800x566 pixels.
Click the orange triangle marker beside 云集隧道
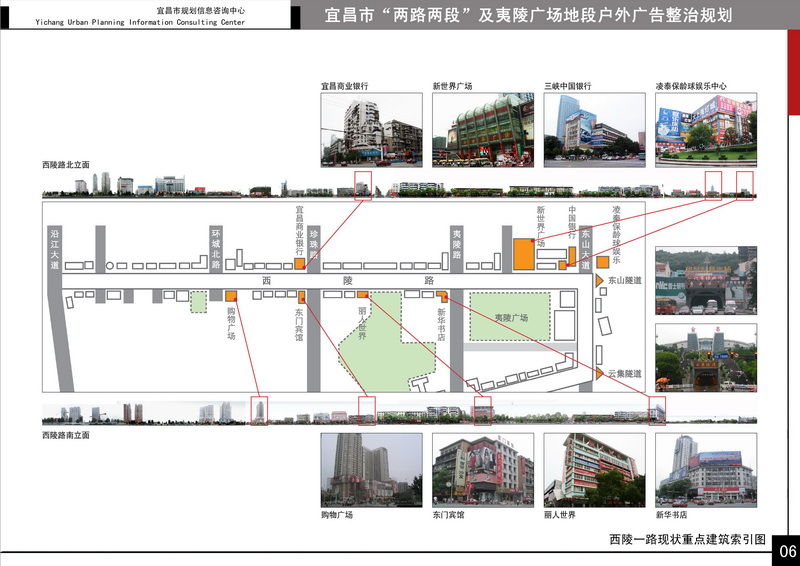(x=600, y=372)
